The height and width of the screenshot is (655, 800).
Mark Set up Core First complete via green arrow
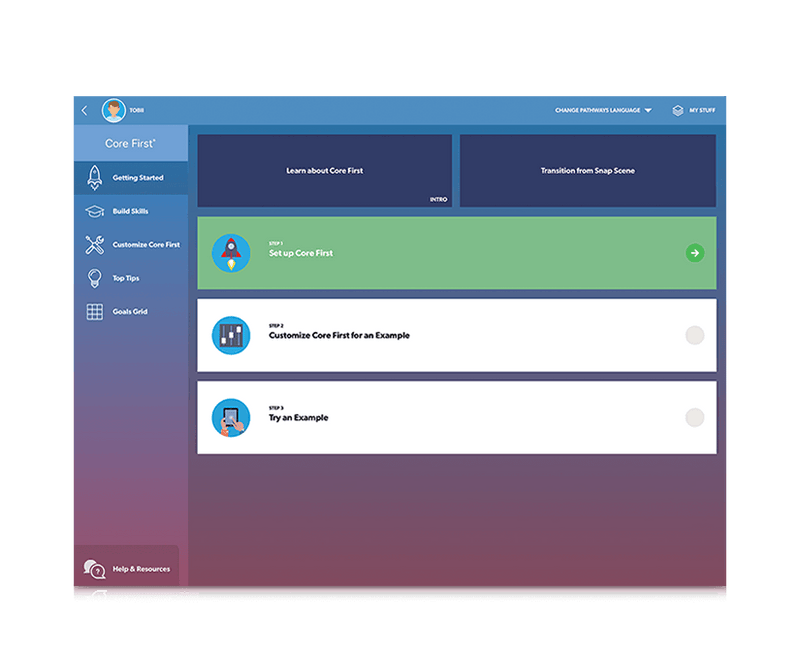pos(695,253)
